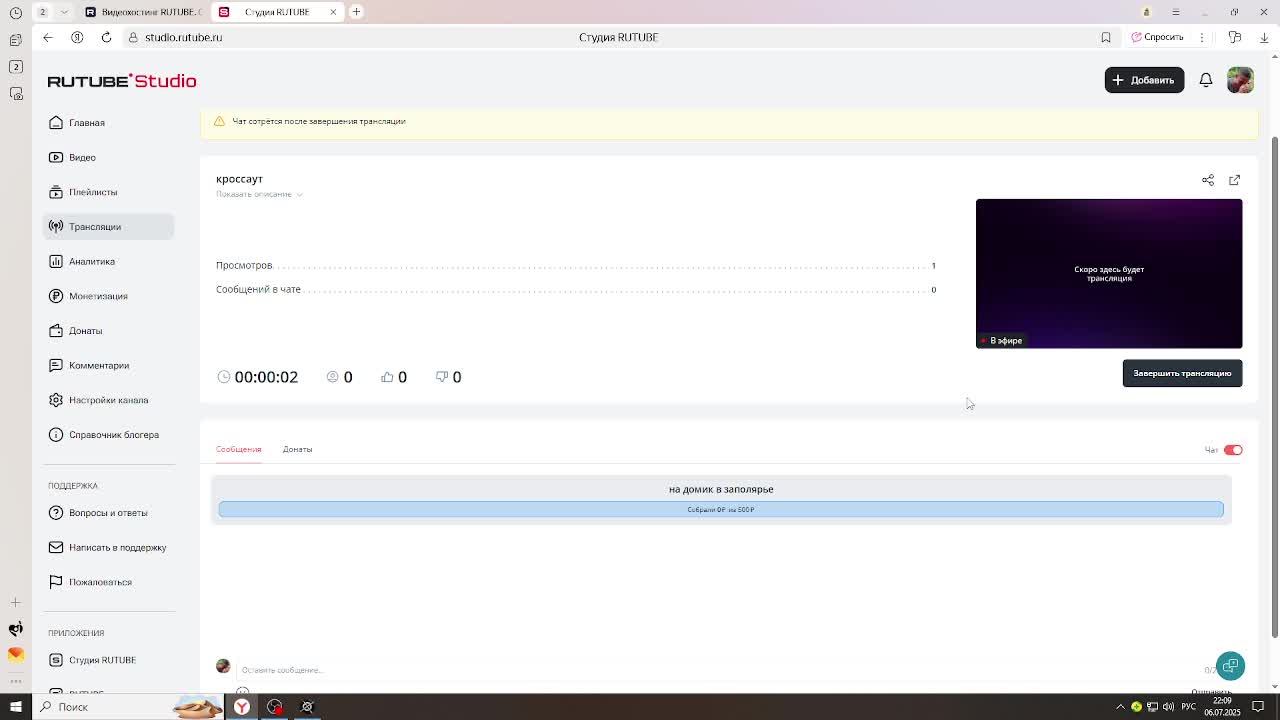Switch to the Видеохостинг RUTUBE tab
This screenshot has height=720, width=1280.
click(145, 12)
